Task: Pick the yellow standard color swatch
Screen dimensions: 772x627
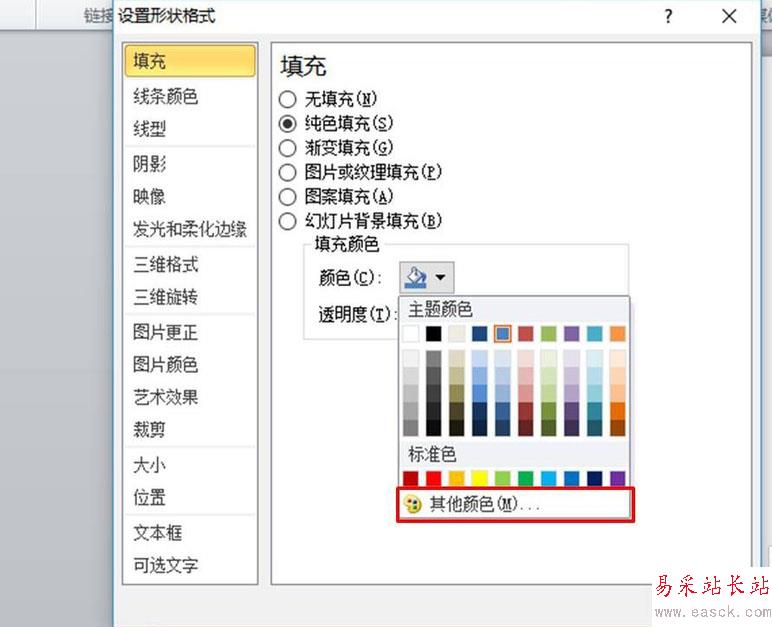Action: coord(480,478)
